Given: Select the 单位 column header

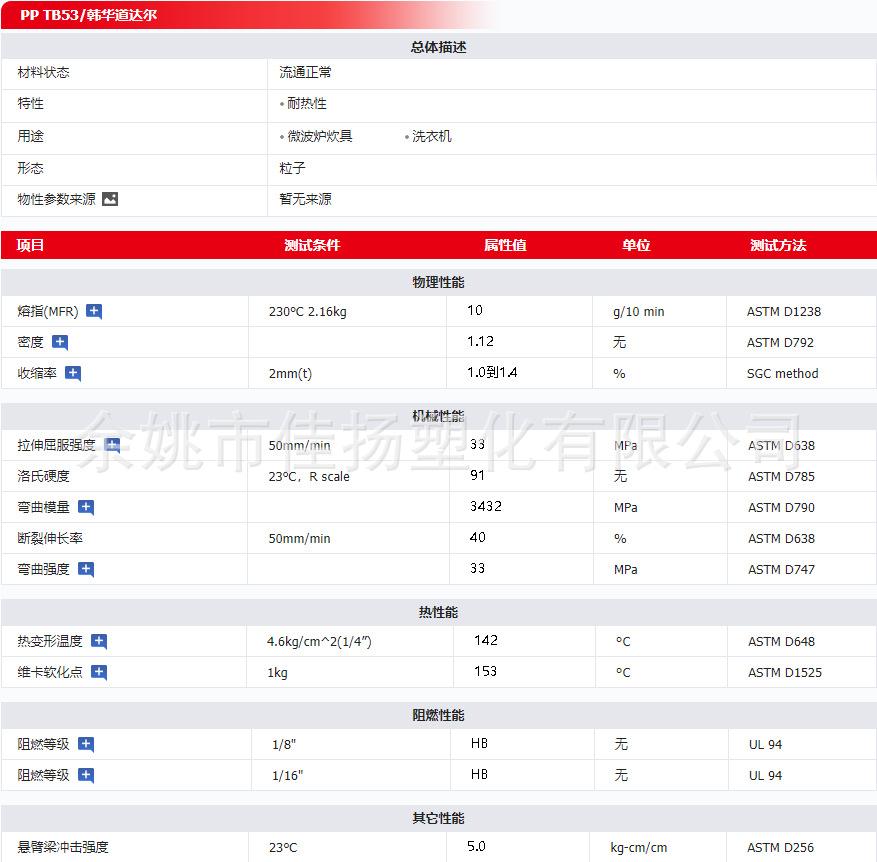Looking at the screenshot, I should click(636, 245).
